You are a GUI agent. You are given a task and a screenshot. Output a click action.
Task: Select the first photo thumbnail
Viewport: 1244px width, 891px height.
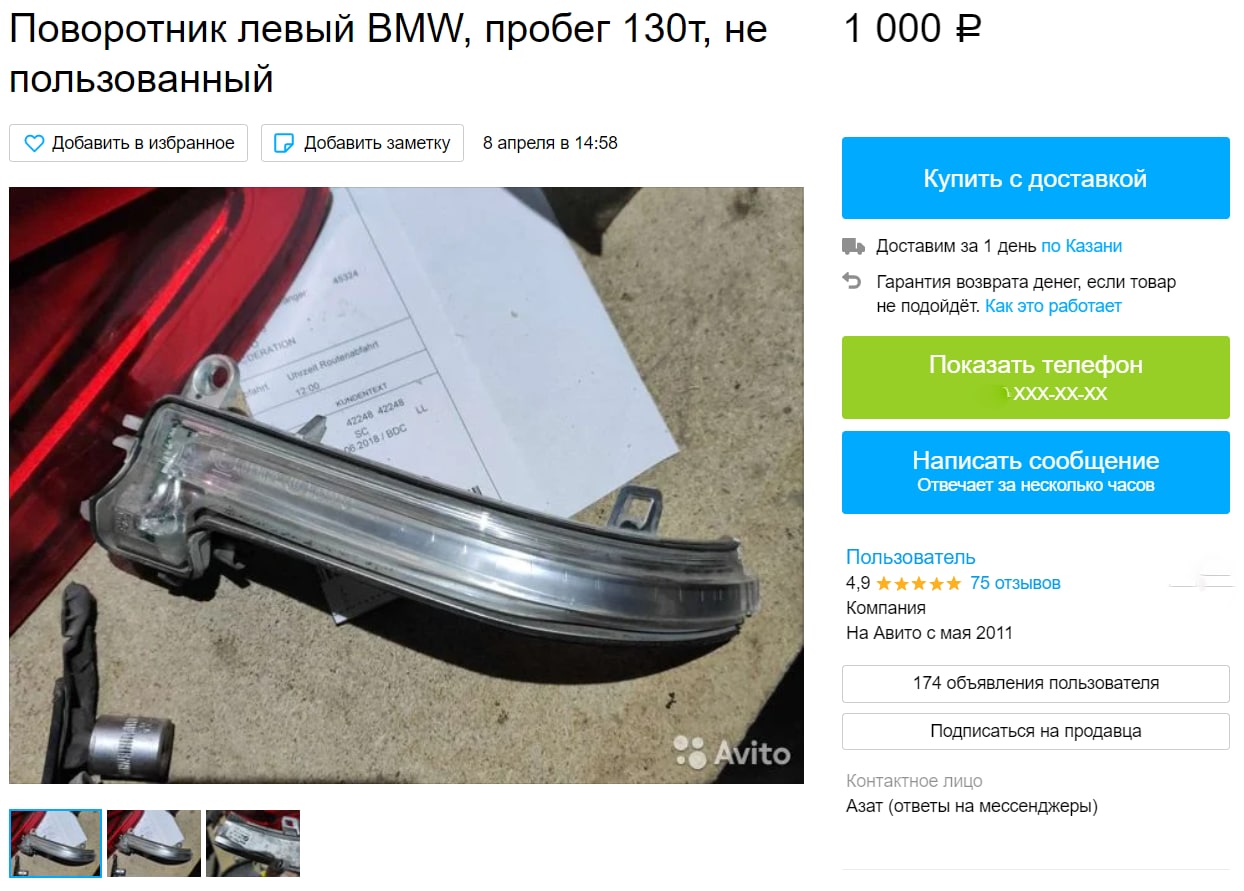[x=56, y=843]
